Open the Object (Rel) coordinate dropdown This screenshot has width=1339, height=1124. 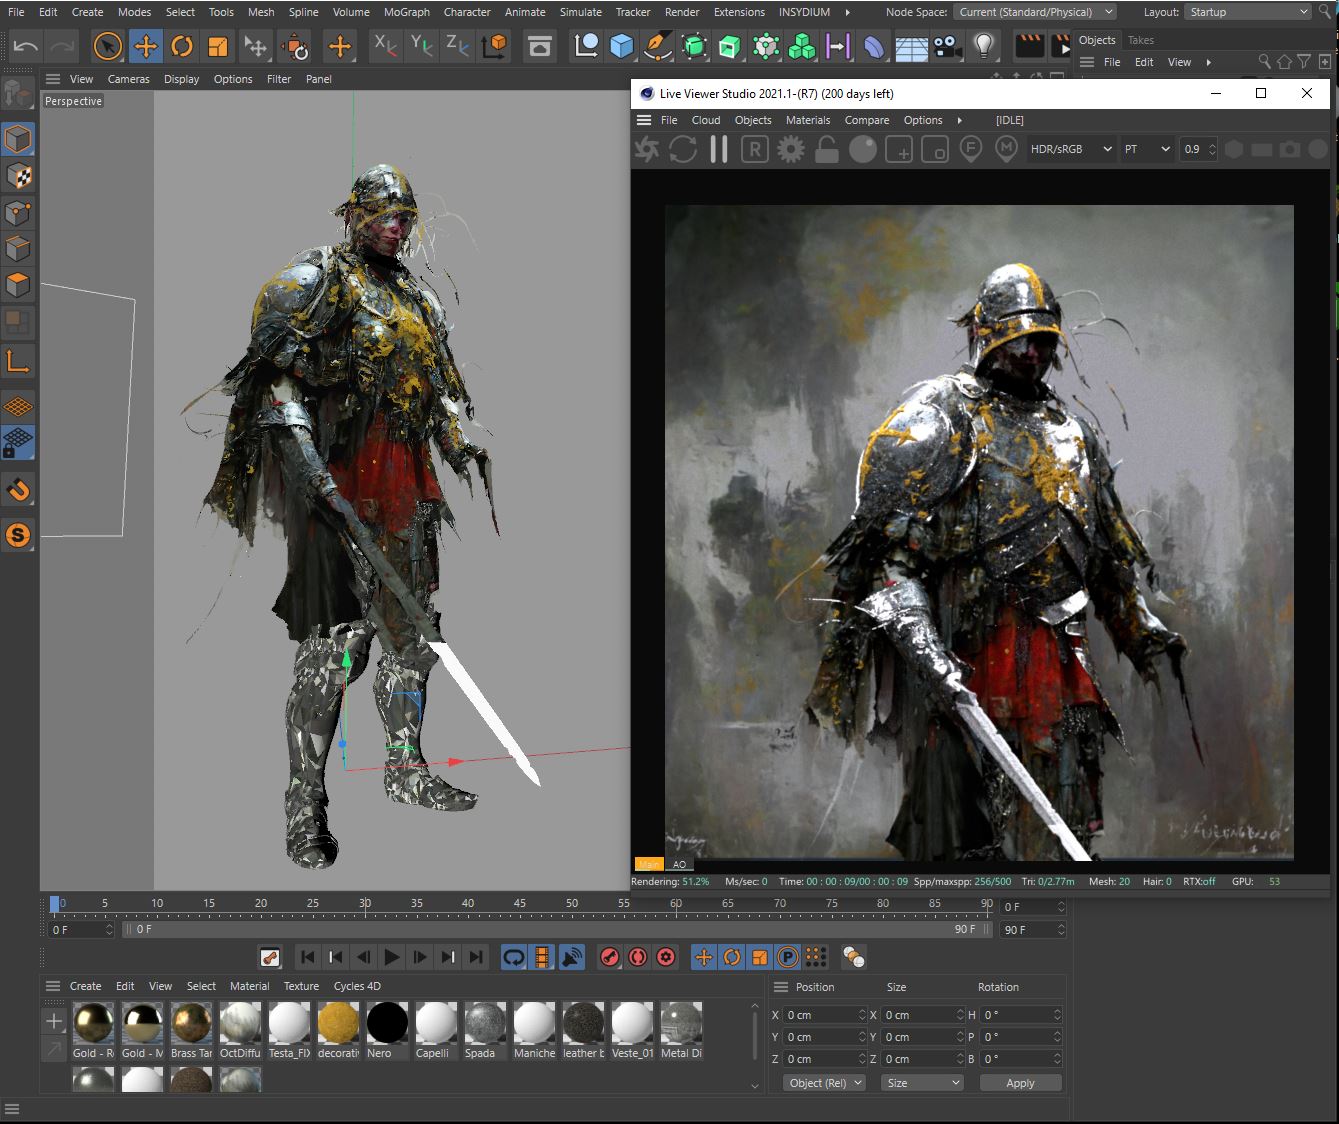click(x=825, y=1083)
